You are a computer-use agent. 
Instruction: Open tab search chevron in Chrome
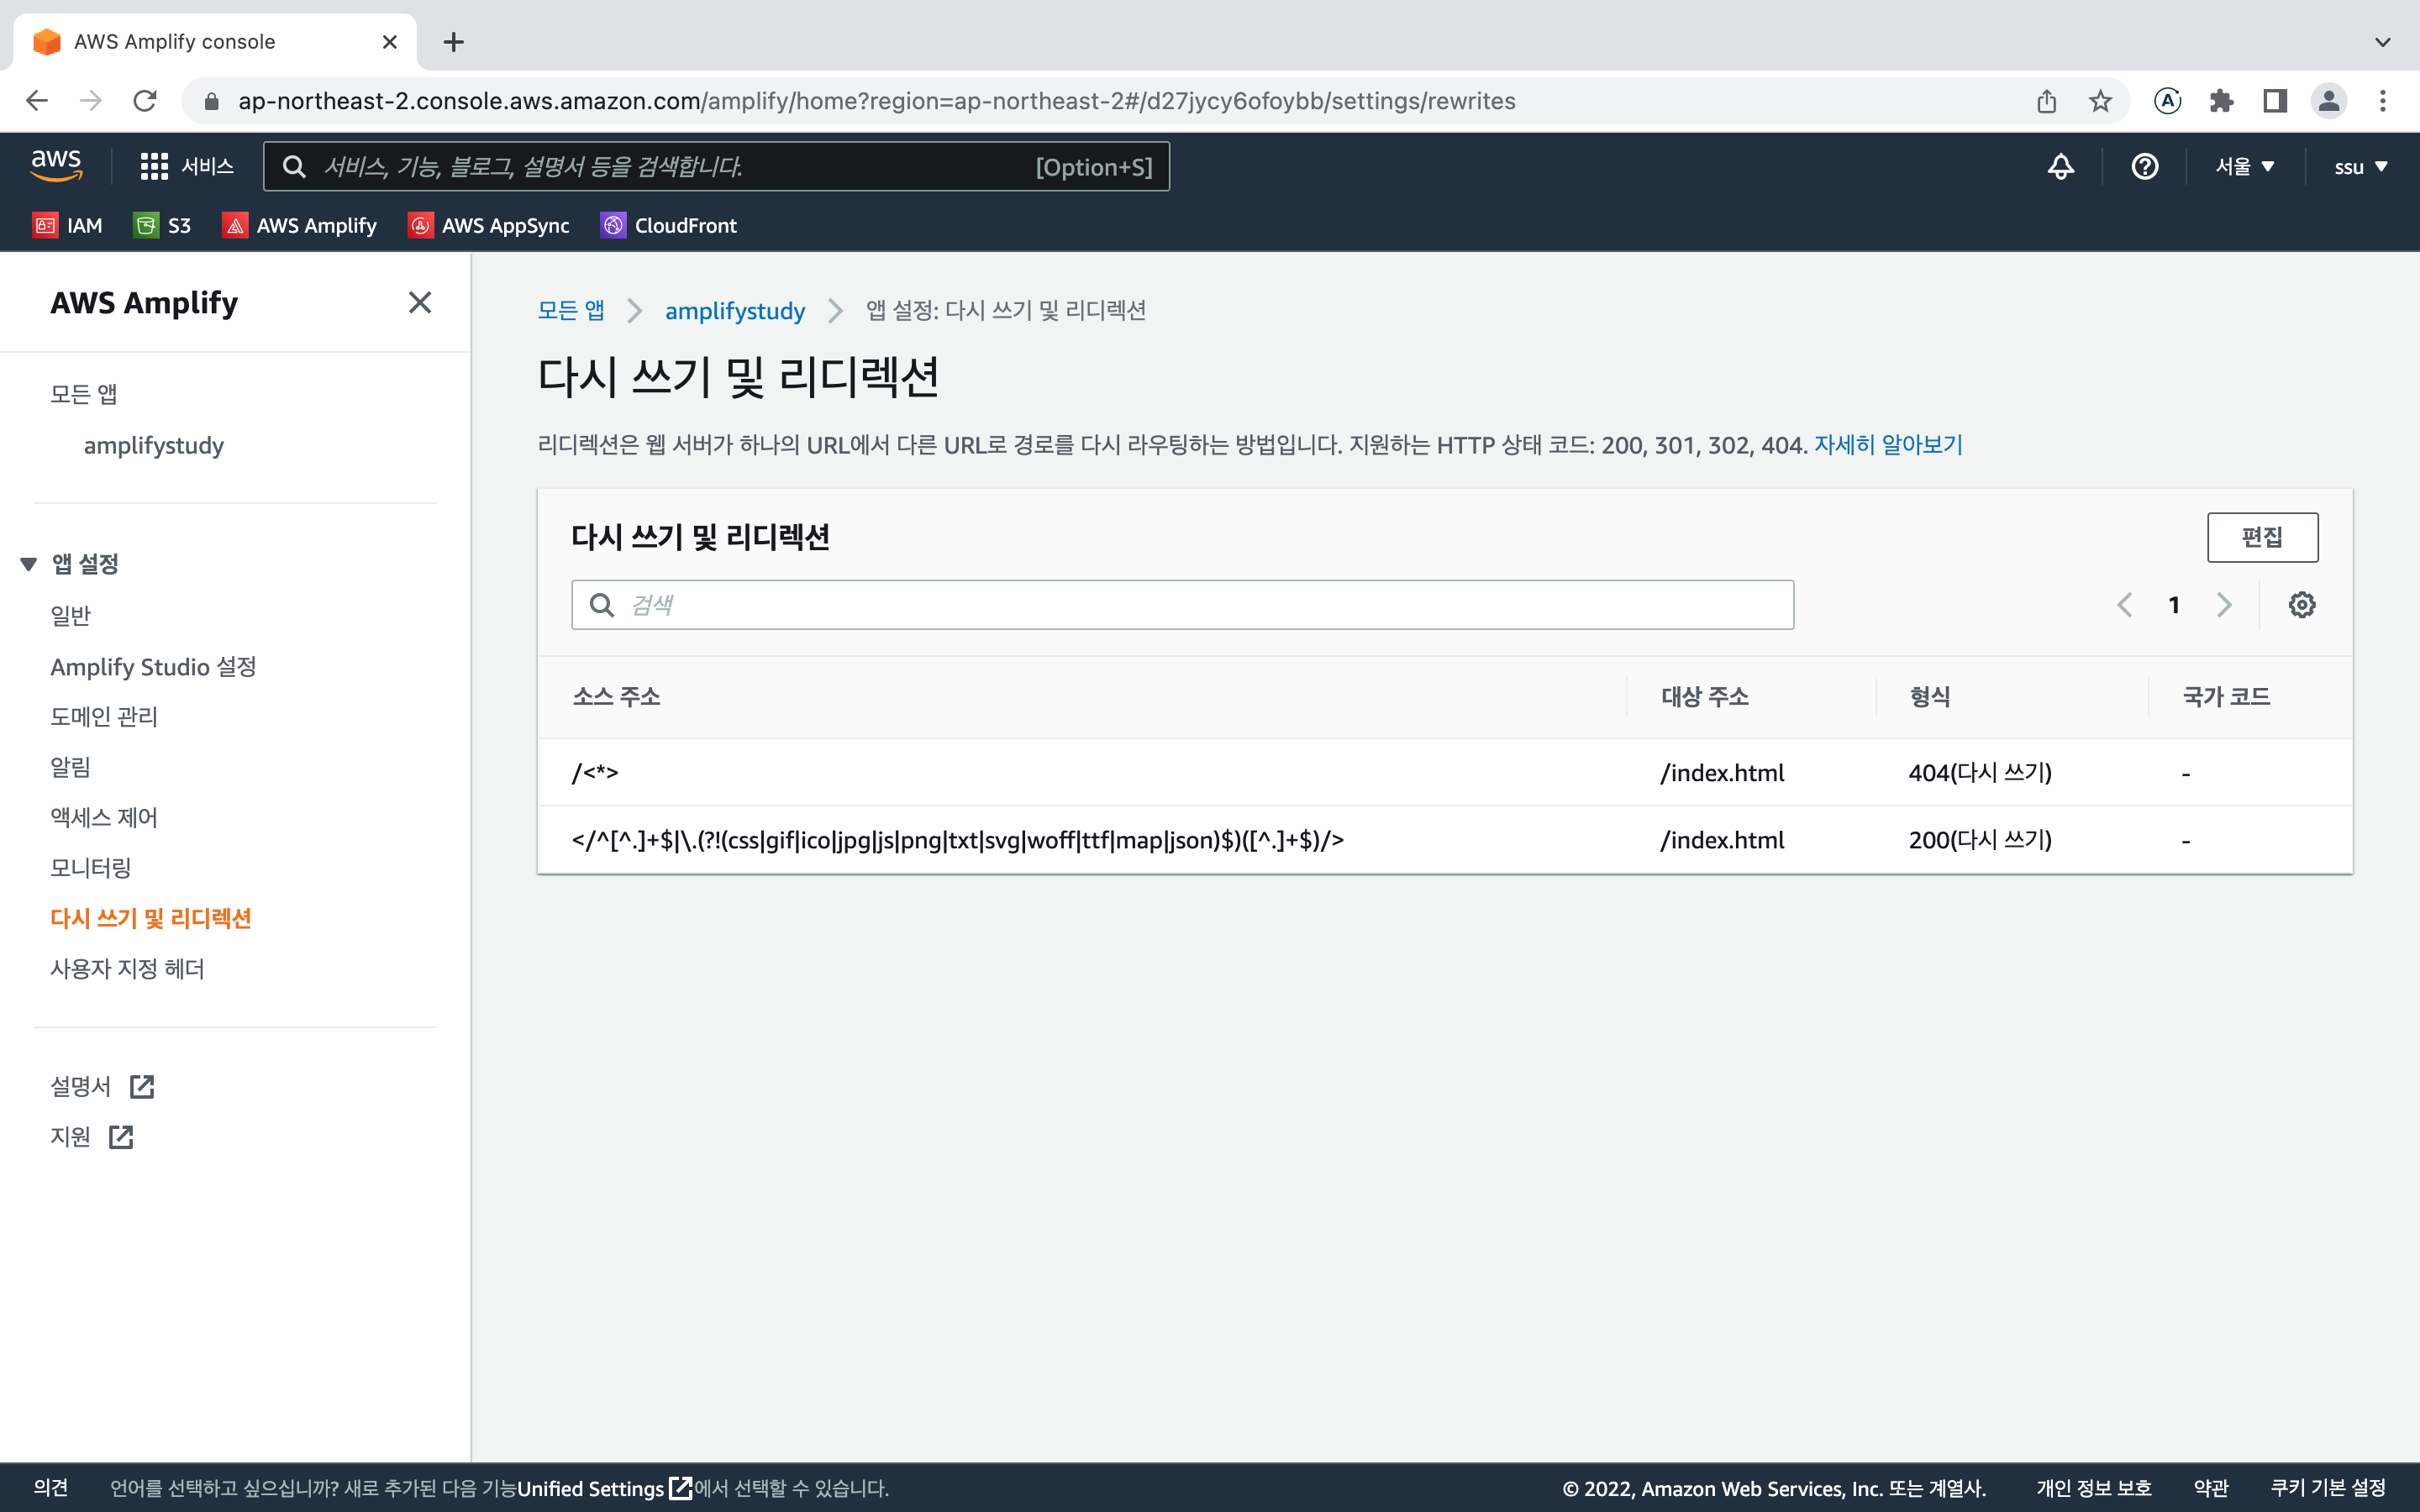2383,42
